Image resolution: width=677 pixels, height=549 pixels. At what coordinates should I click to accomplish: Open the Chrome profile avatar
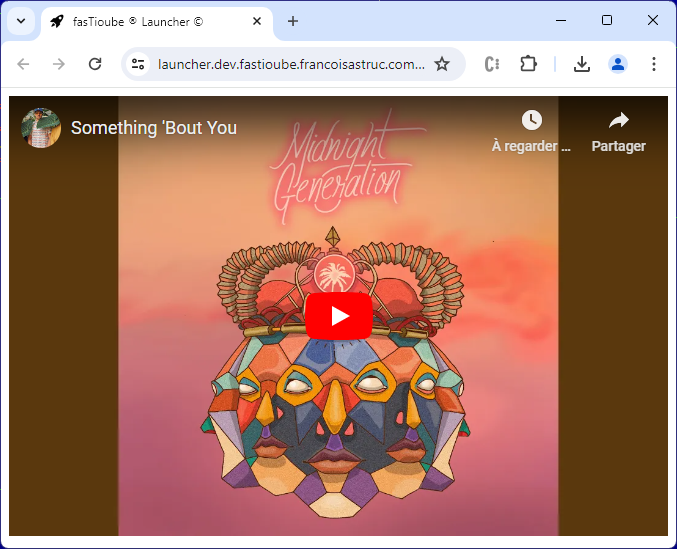point(618,64)
